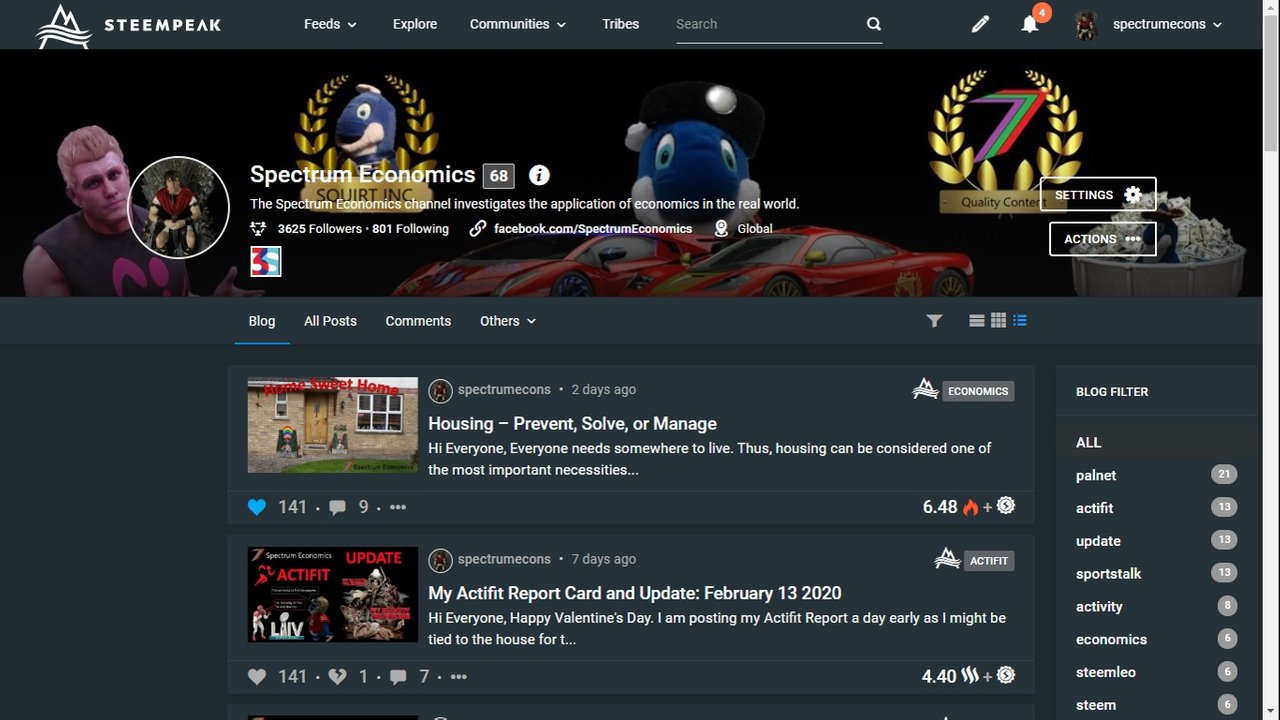Expand the Feeds dropdown
This screenshot has height=720, width=1280.
(x=330, y=24)
